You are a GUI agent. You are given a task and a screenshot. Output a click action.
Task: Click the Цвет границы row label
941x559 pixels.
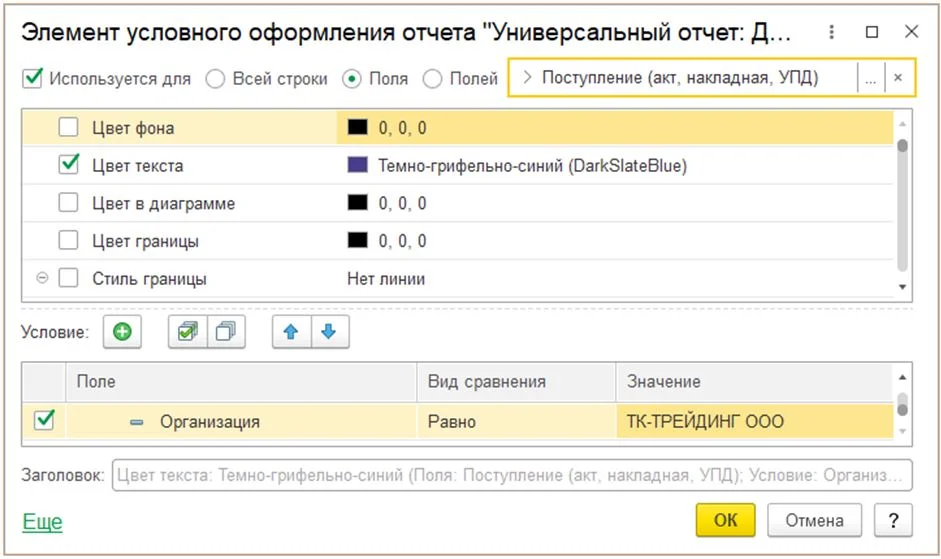click(145, 241)
